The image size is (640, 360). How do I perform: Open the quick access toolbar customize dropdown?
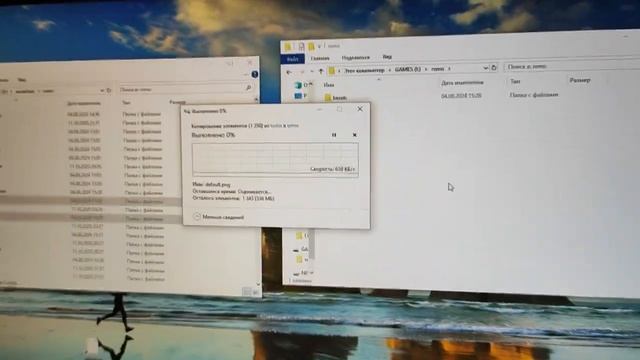pos(320,46)
